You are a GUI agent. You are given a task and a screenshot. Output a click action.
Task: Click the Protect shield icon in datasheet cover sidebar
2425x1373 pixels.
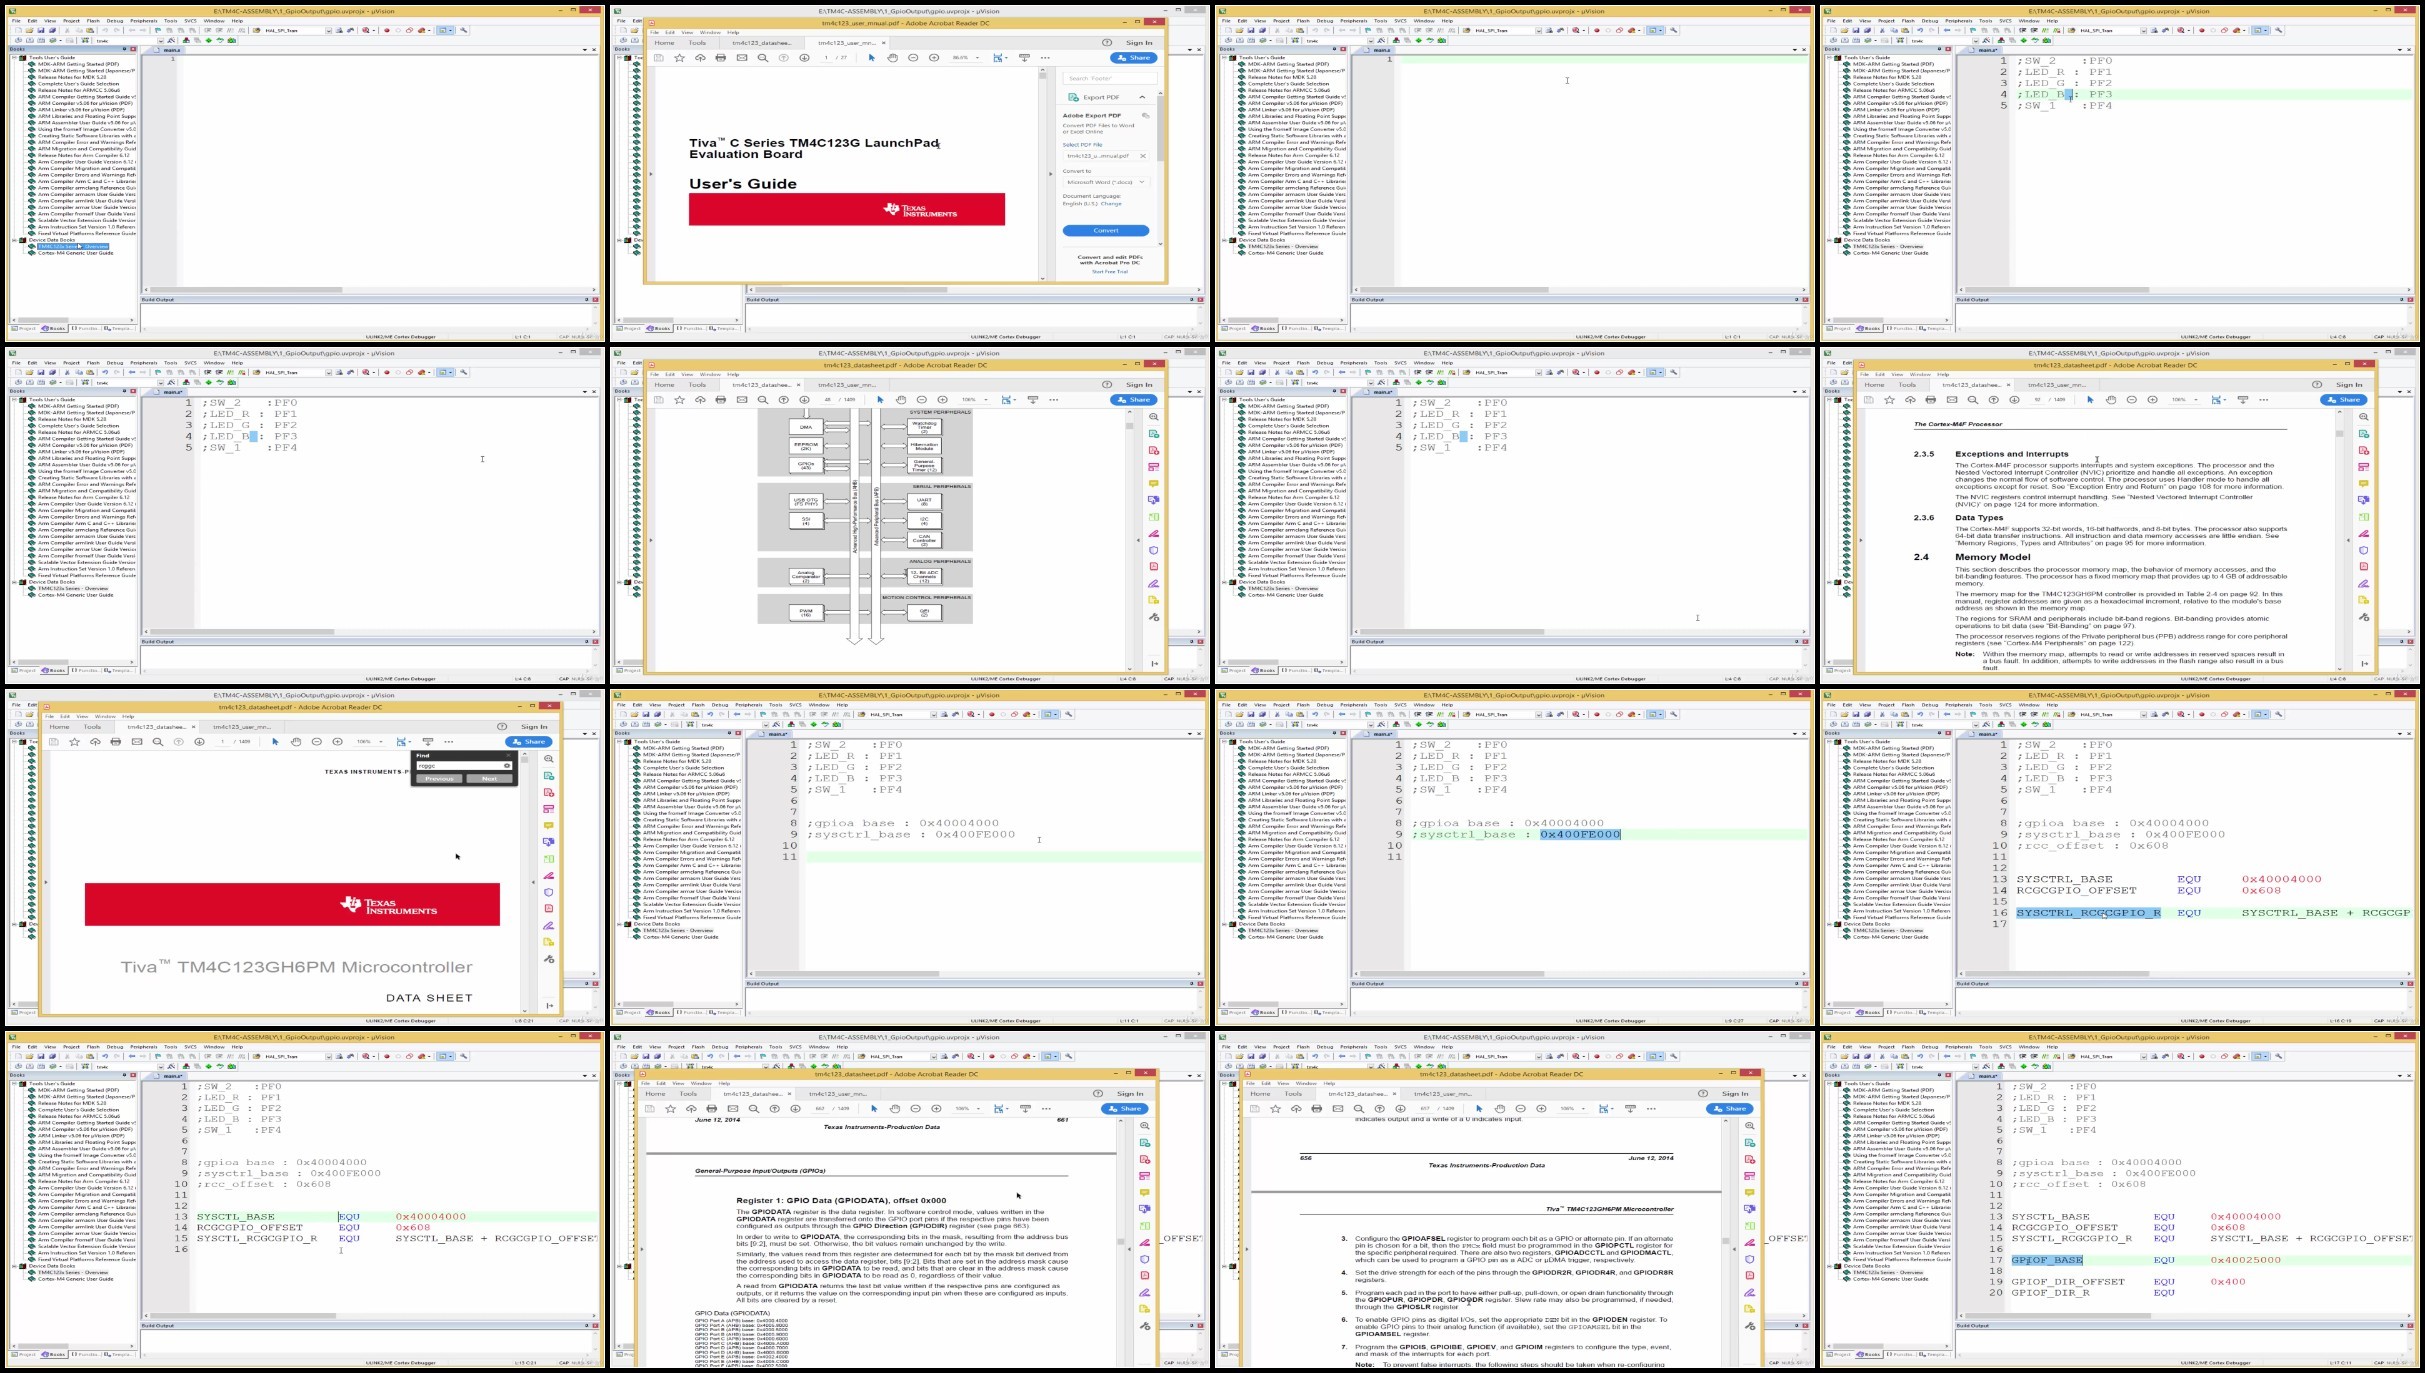(x=549, y=892)
